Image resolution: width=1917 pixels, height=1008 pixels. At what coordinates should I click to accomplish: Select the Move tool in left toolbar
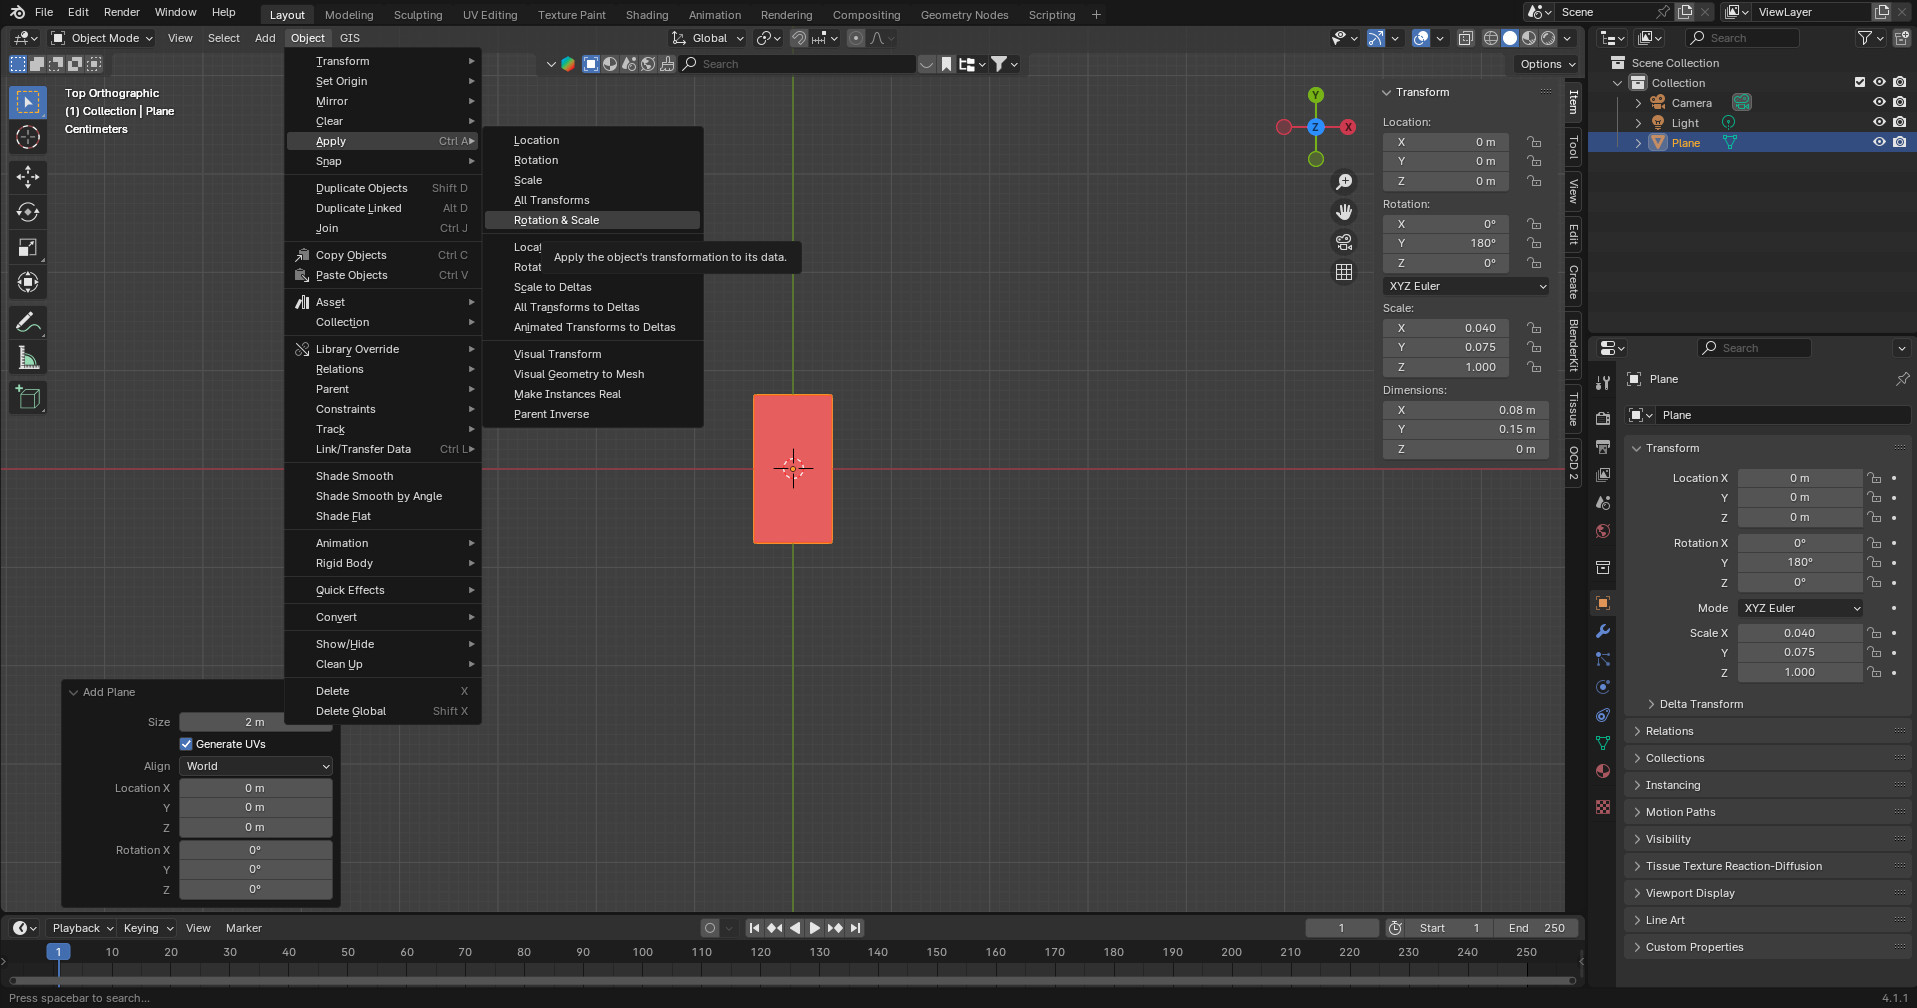pyautogui.click(x=28, y=177)
